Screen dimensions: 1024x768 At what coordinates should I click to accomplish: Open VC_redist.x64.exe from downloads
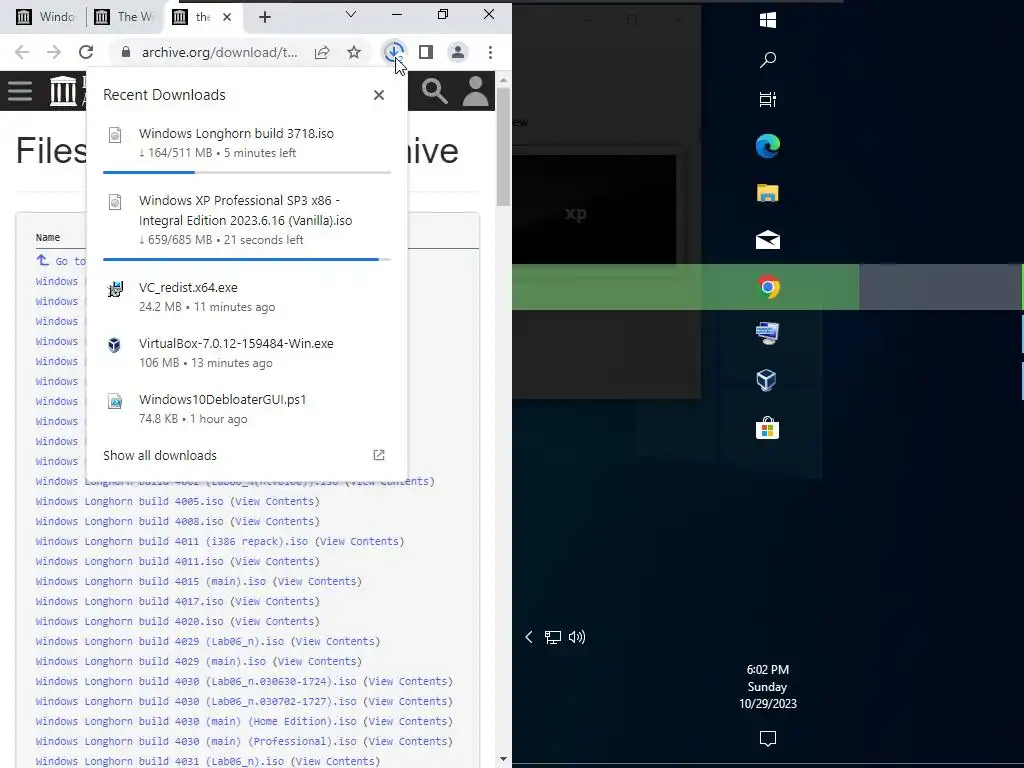247,297
